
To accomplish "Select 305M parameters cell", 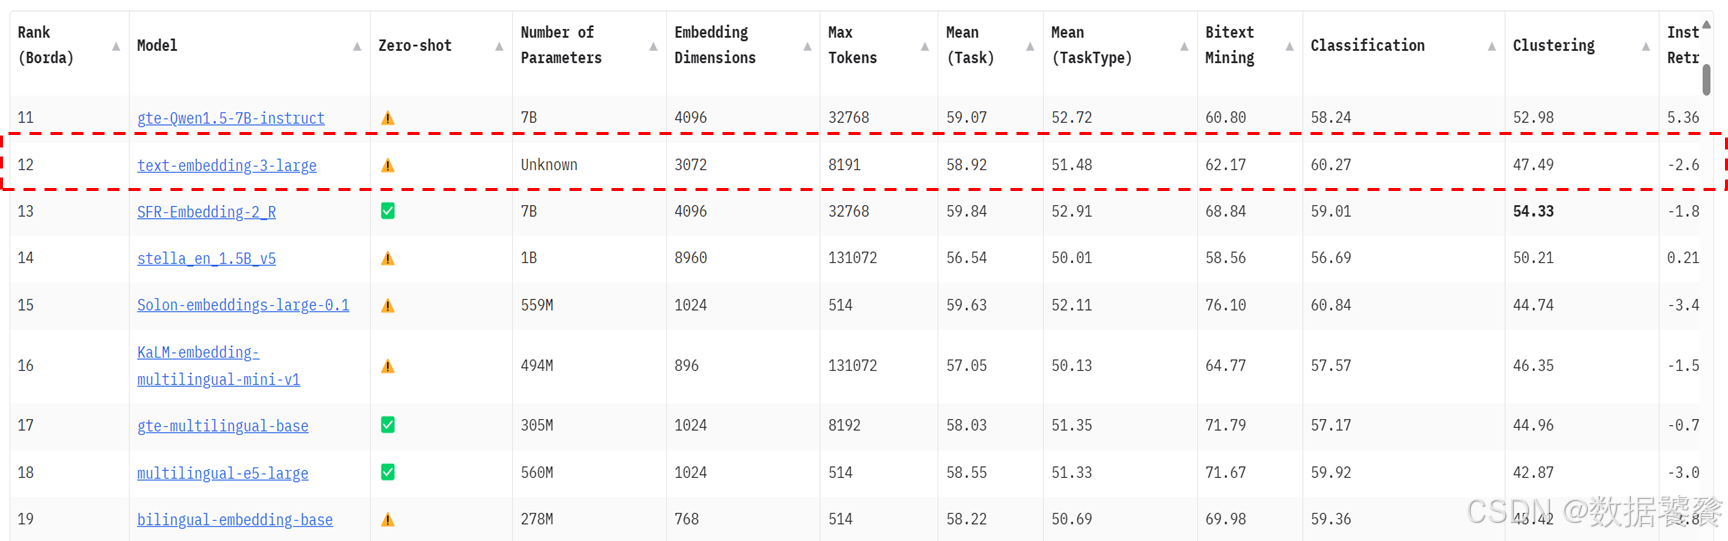I will (x=537, y=425).
